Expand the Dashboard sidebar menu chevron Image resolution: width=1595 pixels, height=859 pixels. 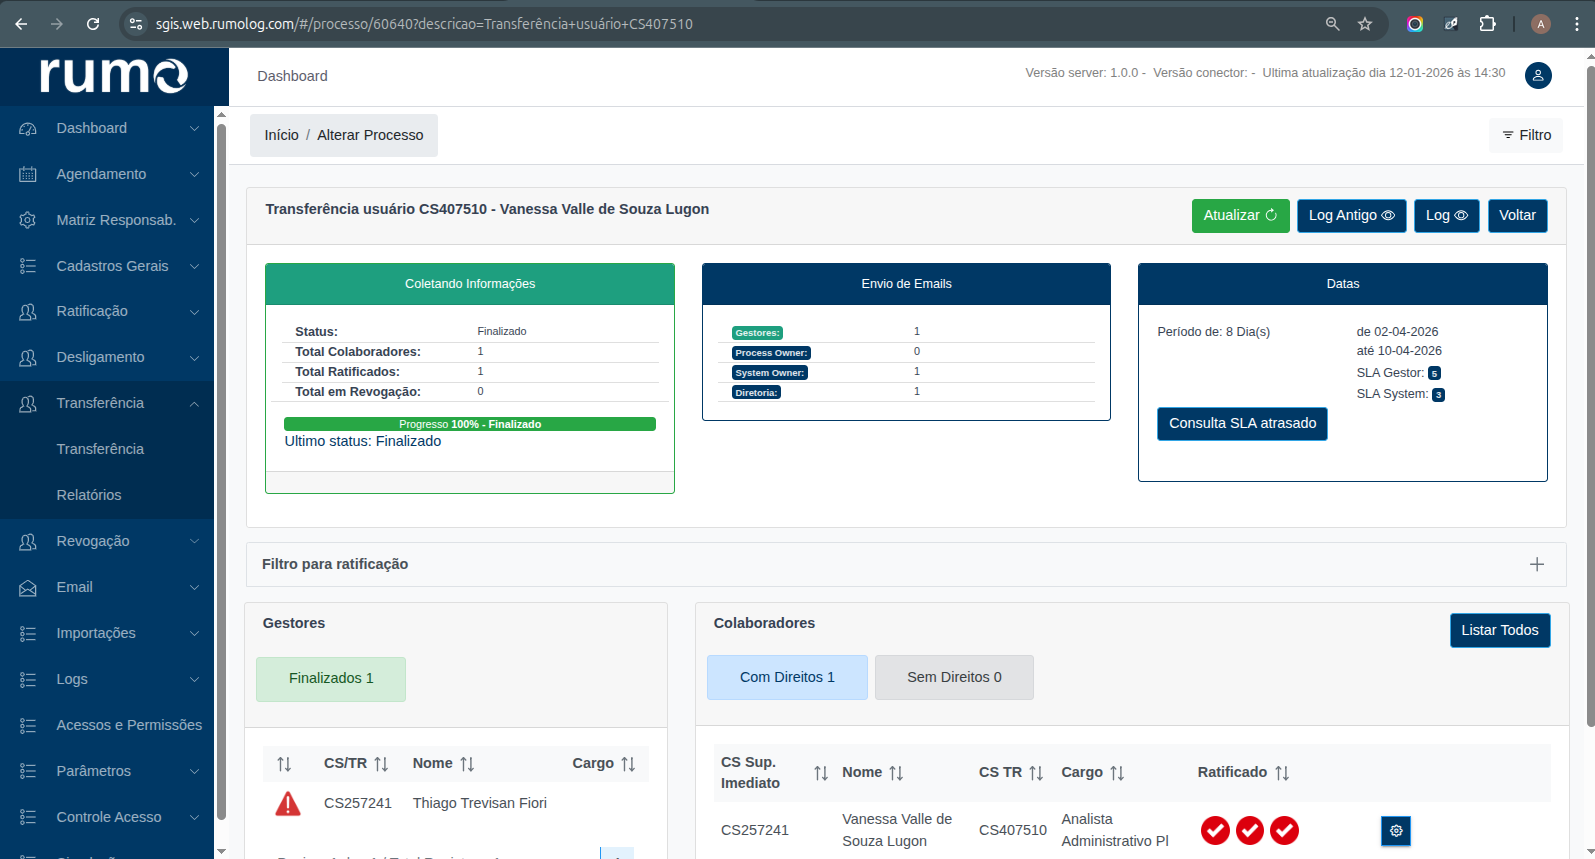click(x=194, y=129)
